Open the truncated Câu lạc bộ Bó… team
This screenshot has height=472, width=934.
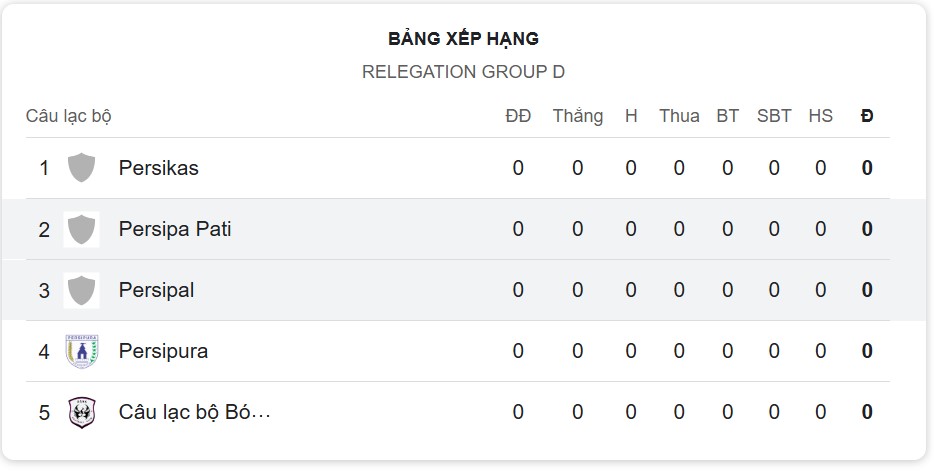click(x=195, y=412)
